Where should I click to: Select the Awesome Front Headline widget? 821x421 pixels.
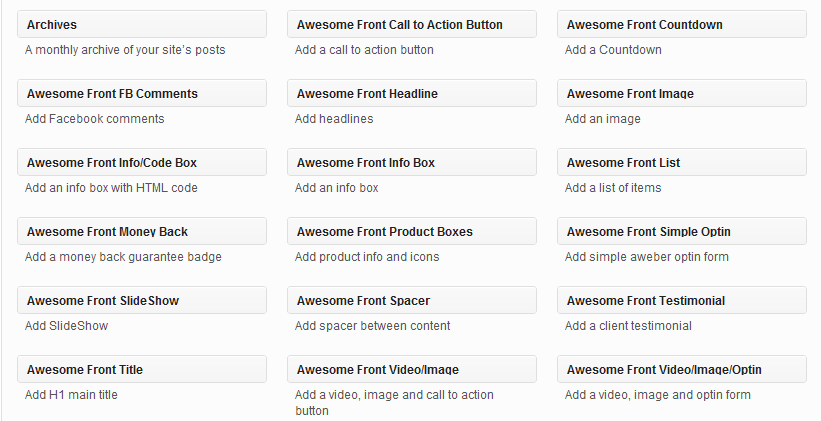tap(412, 93)
